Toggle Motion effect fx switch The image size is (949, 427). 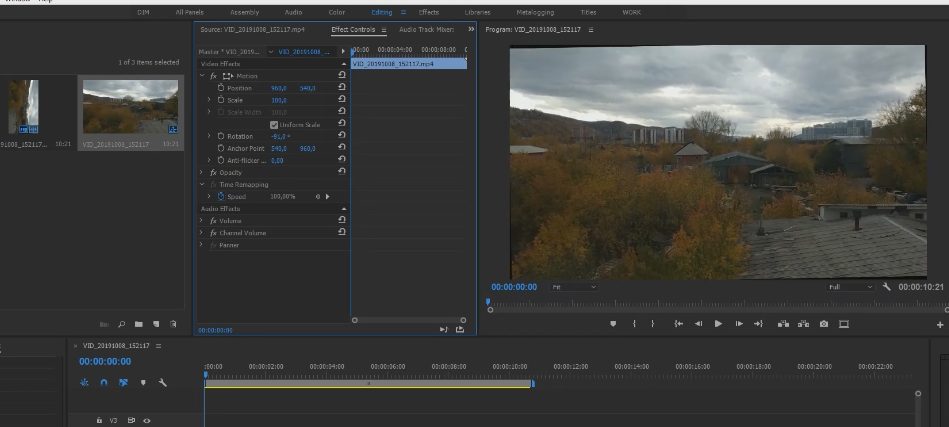point(213,76)
